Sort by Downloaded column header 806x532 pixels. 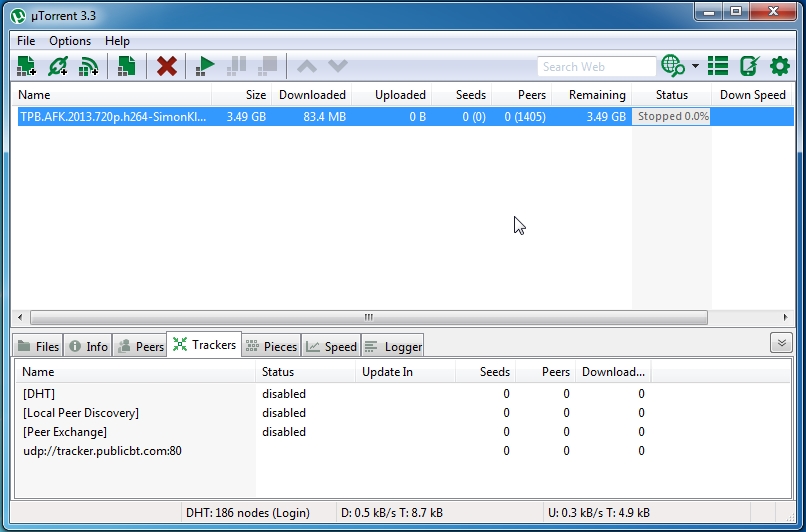point(312,95)
